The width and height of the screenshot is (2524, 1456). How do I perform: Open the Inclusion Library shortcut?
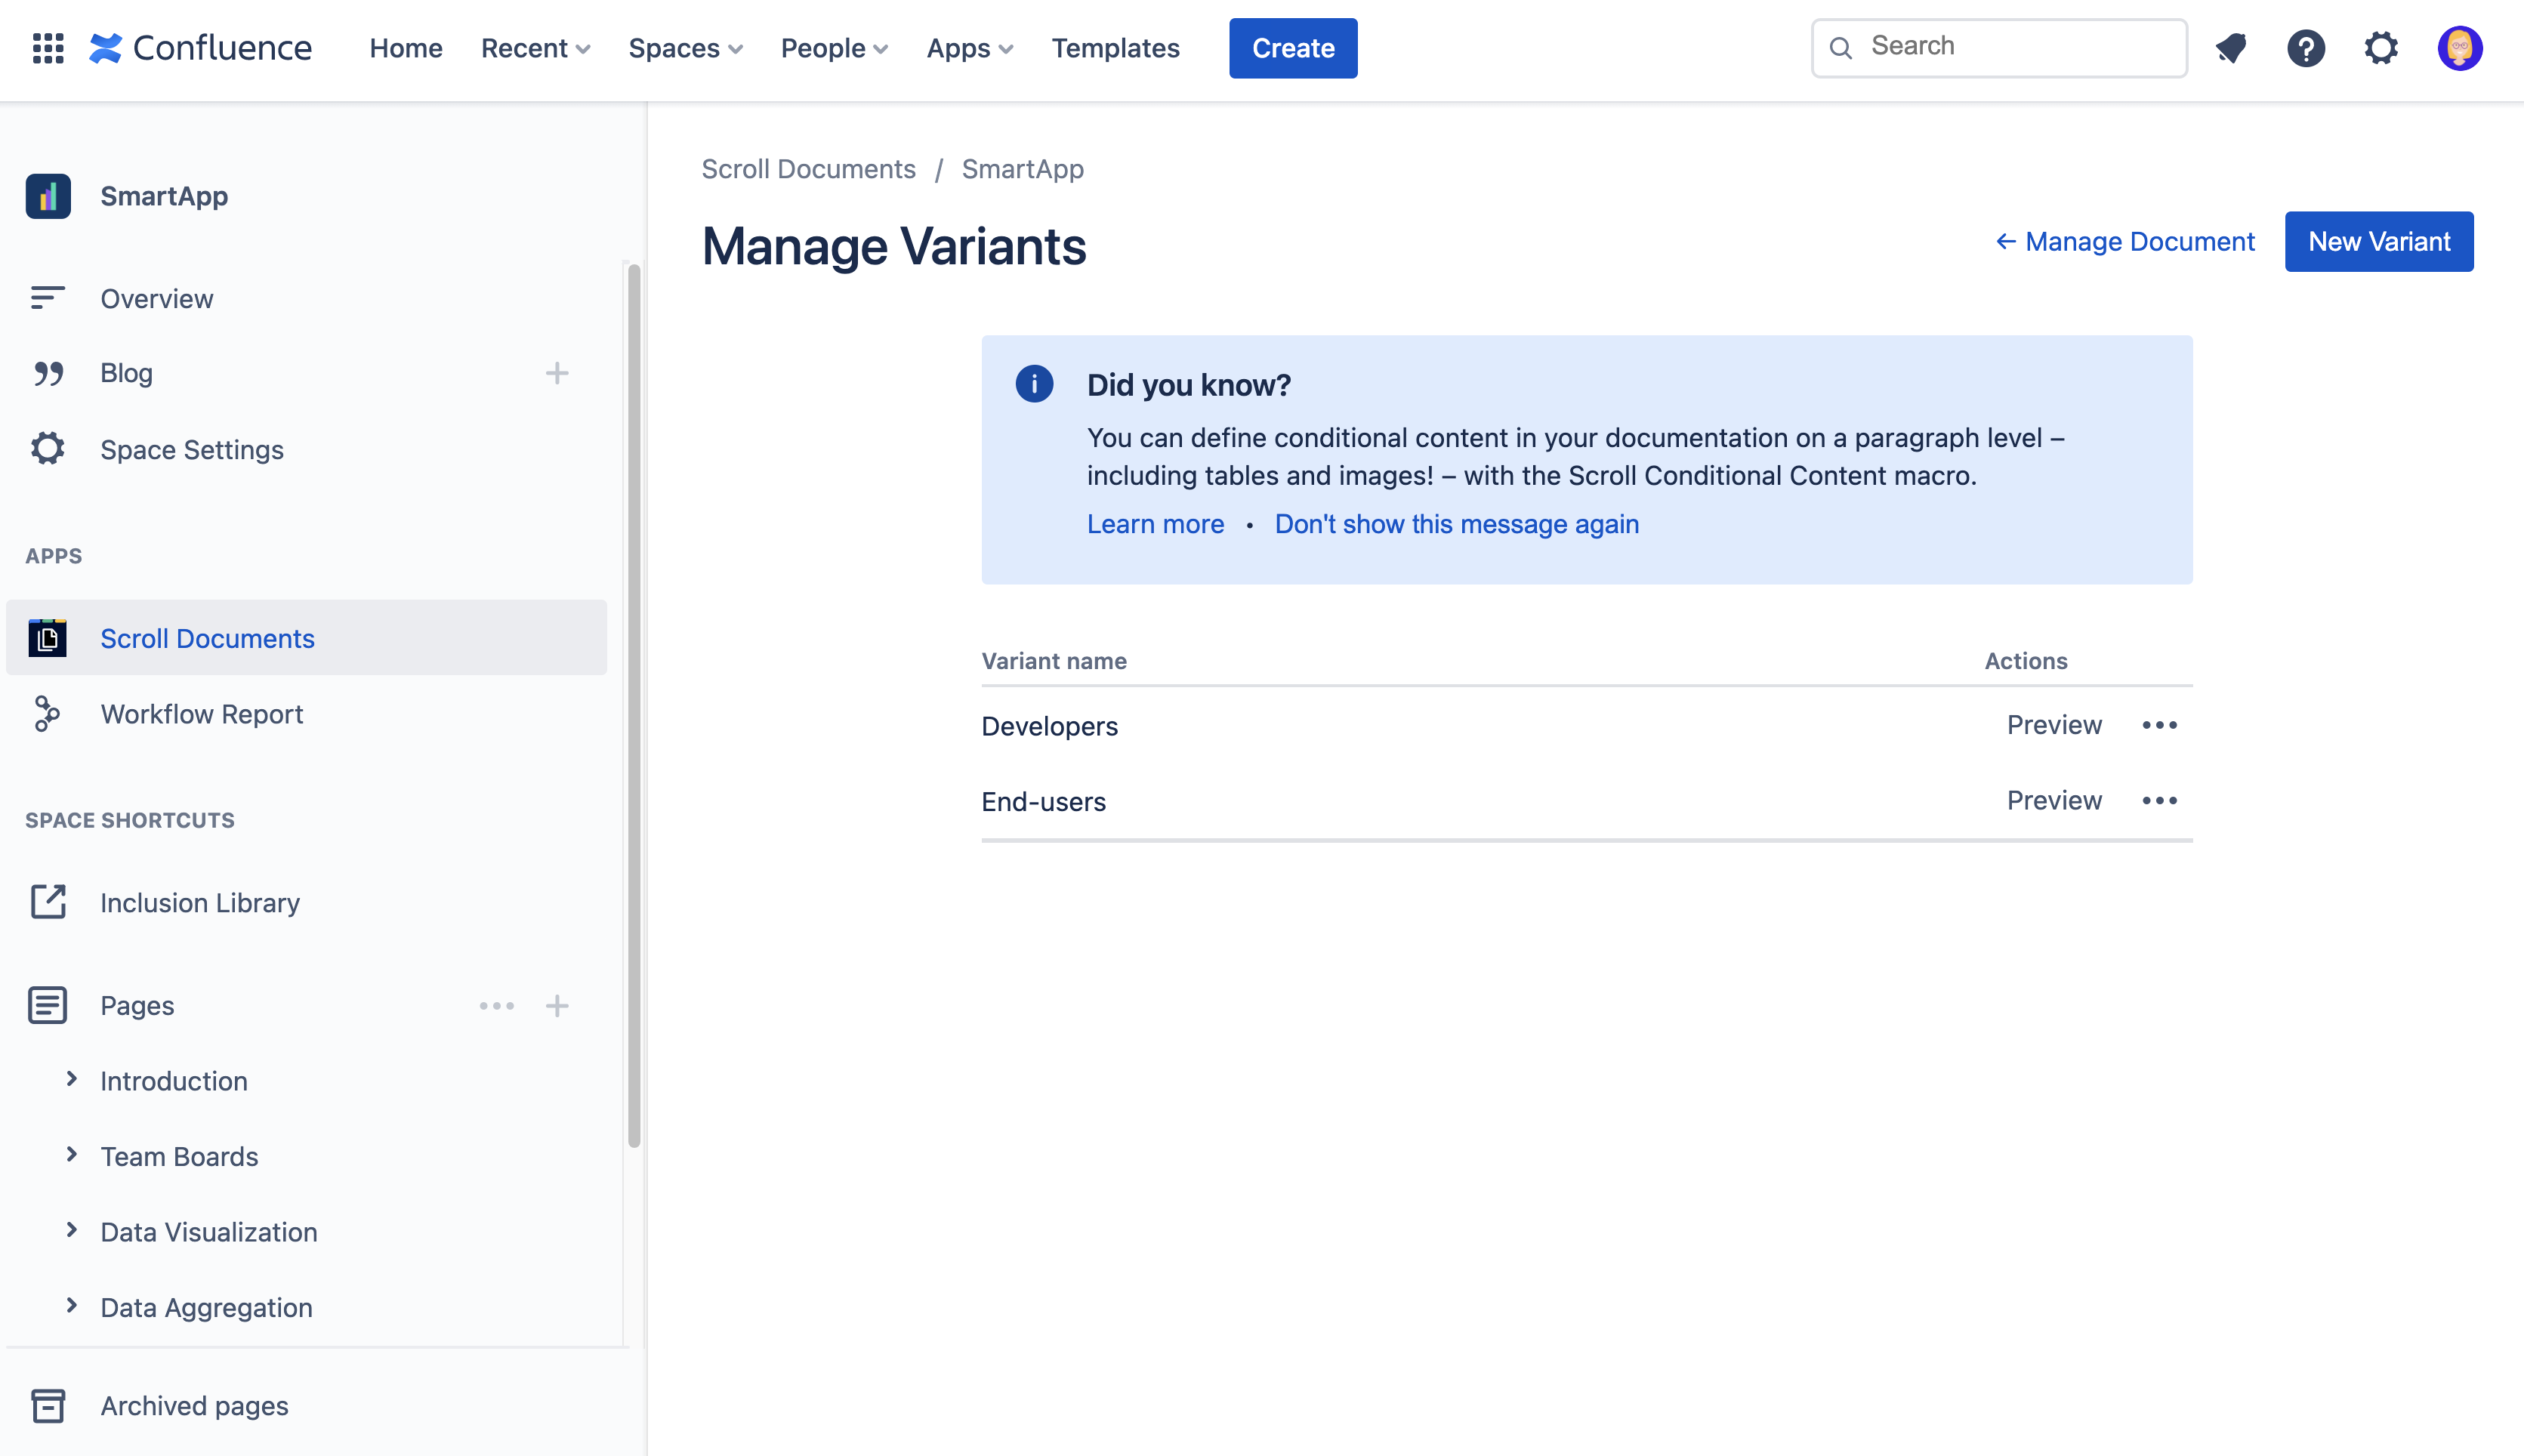tap(200, 902)
